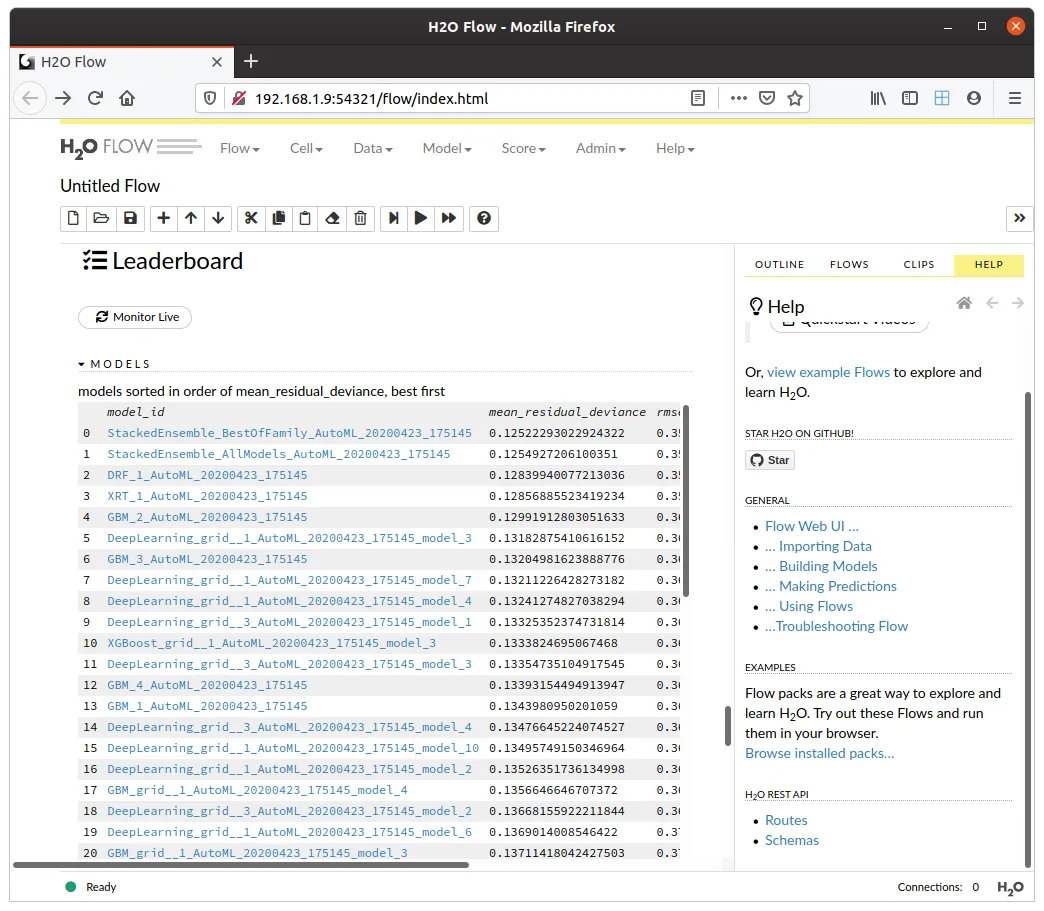Open the Model dropdown menu
1044x911 pixels.
[x=446, y=148]
